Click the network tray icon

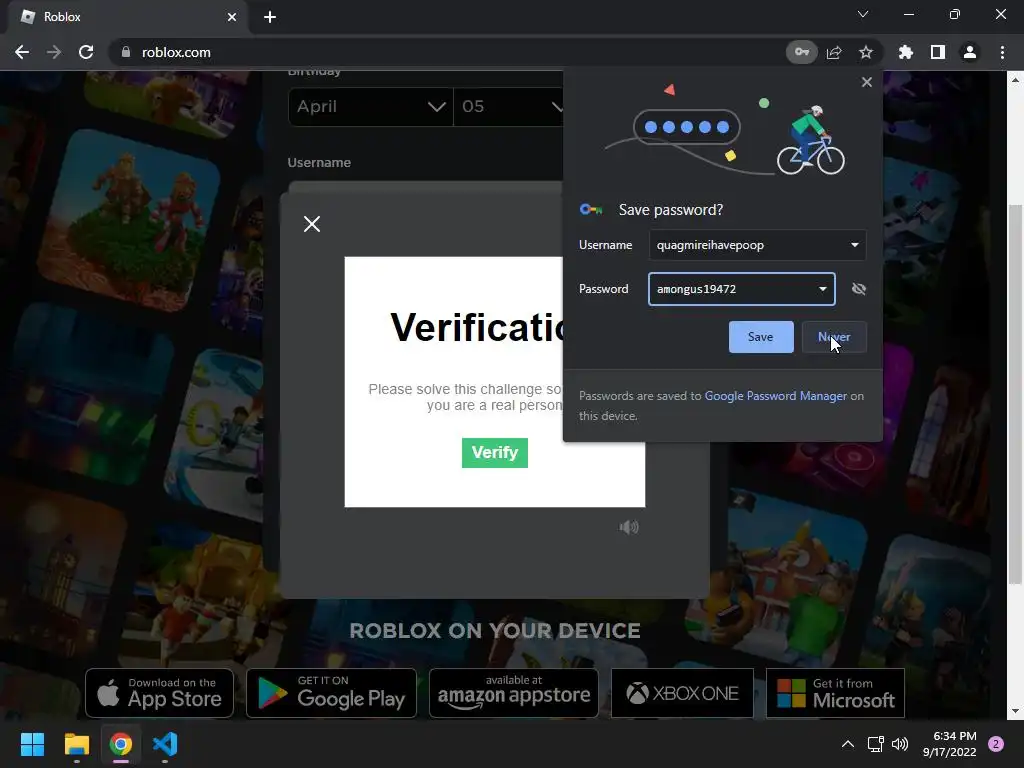click(875, 744)
